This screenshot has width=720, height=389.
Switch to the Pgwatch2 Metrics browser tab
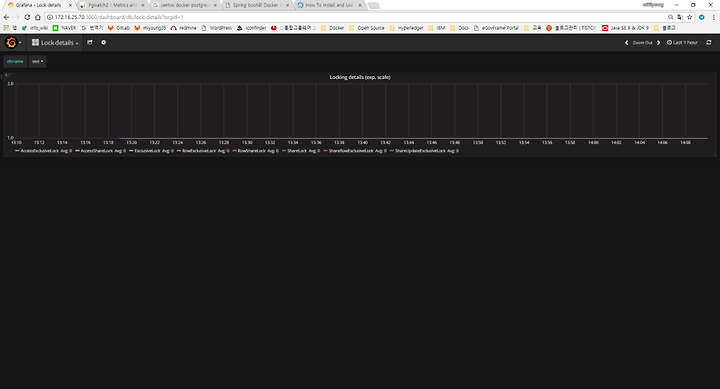112,5
